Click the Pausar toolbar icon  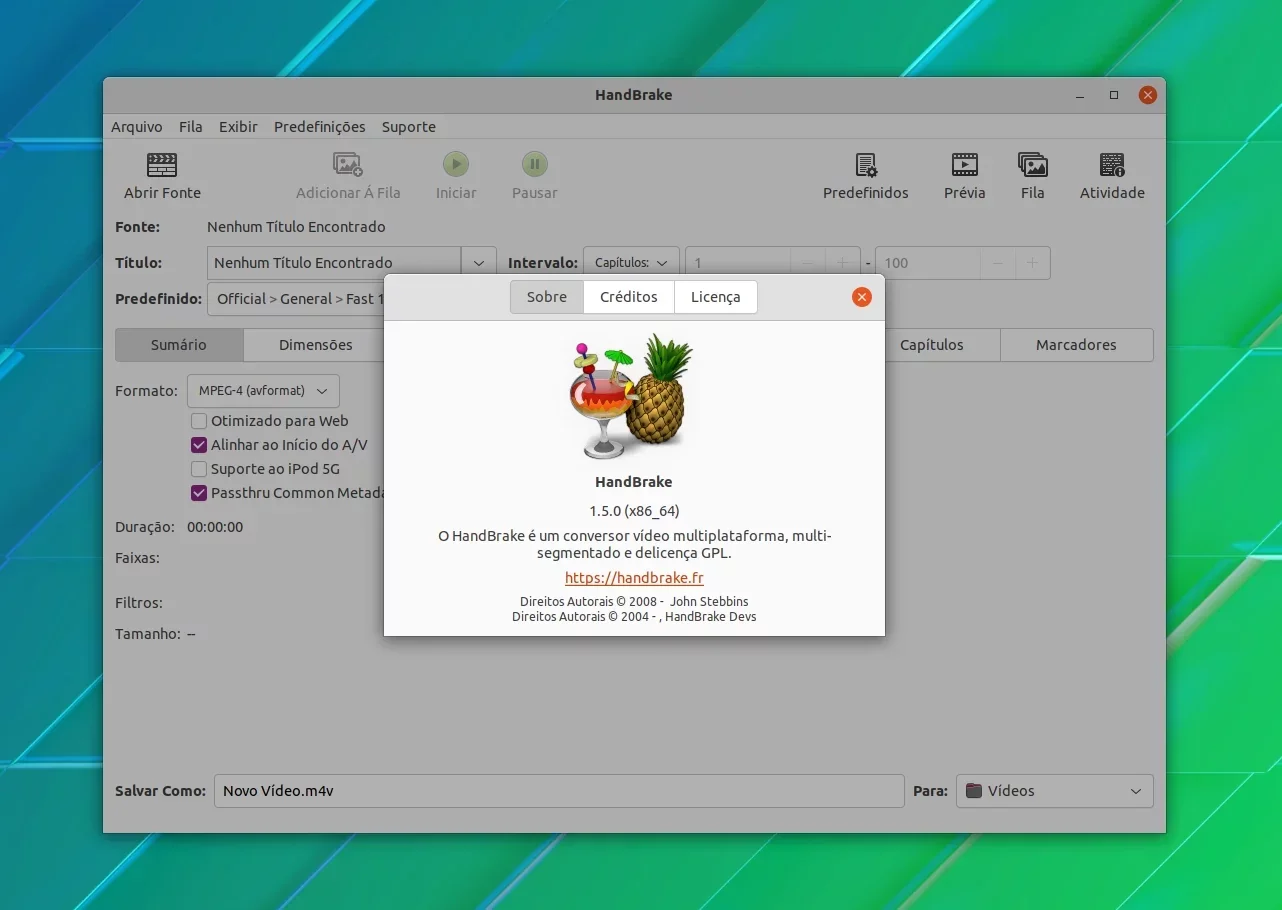coord(535,165)
